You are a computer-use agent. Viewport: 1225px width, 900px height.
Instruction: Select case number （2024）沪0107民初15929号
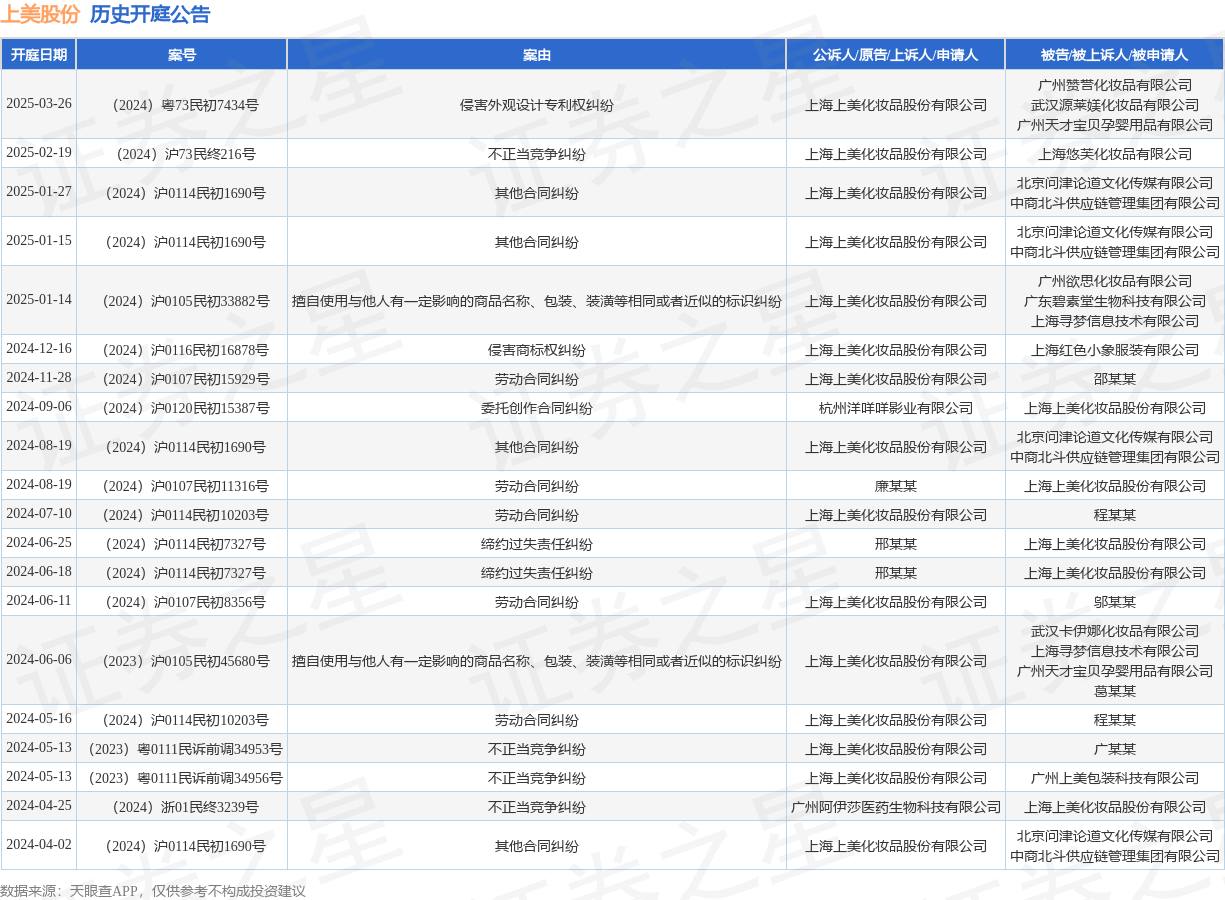click(x=182, y=379)
